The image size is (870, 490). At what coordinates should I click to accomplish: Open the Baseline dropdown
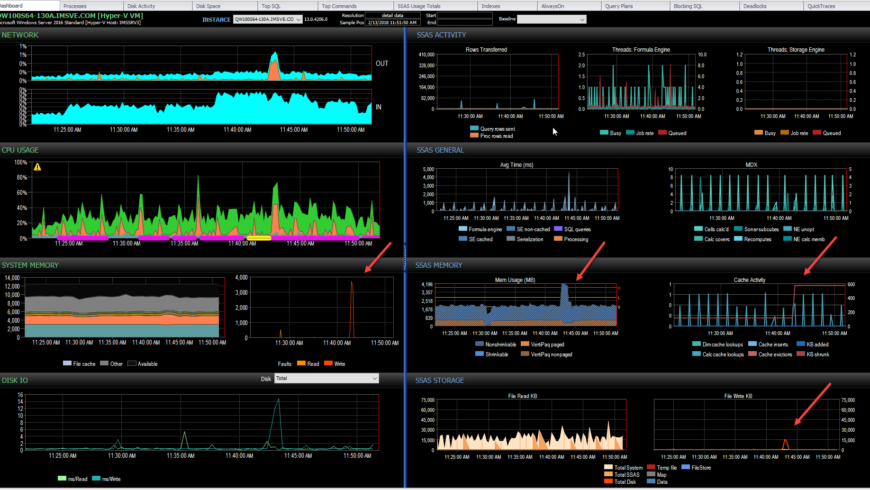click(x=552, y=19)
